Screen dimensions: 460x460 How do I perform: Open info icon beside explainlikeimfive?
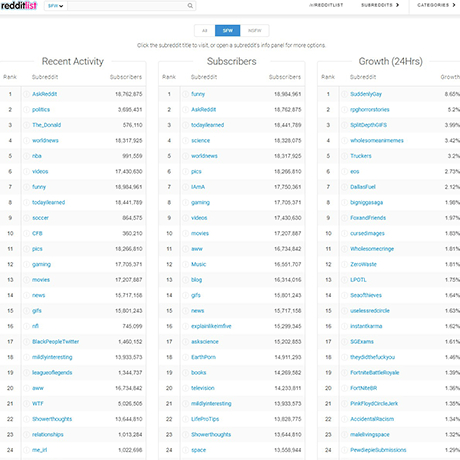point(185,326)
